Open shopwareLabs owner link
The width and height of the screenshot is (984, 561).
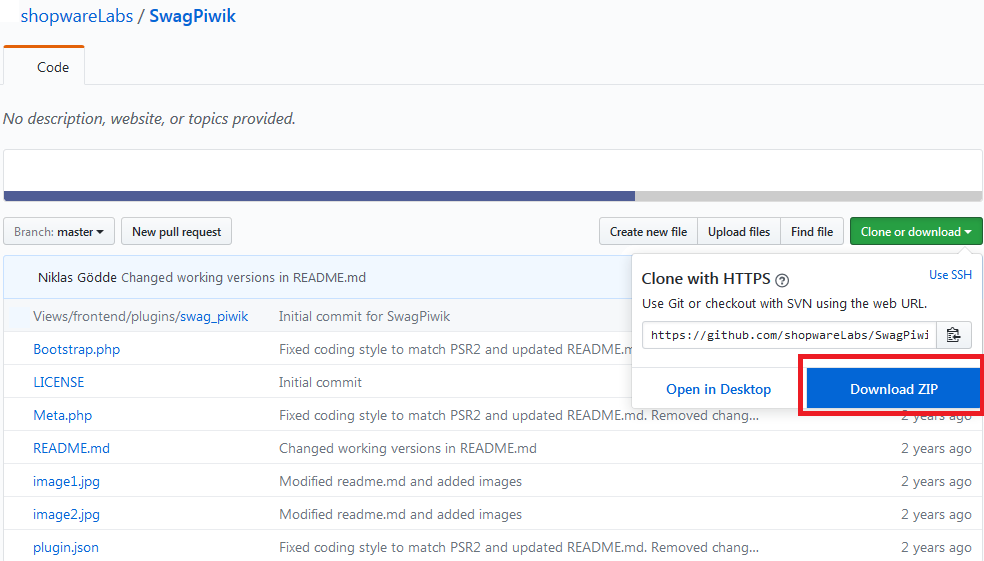(x=77, y=16)
